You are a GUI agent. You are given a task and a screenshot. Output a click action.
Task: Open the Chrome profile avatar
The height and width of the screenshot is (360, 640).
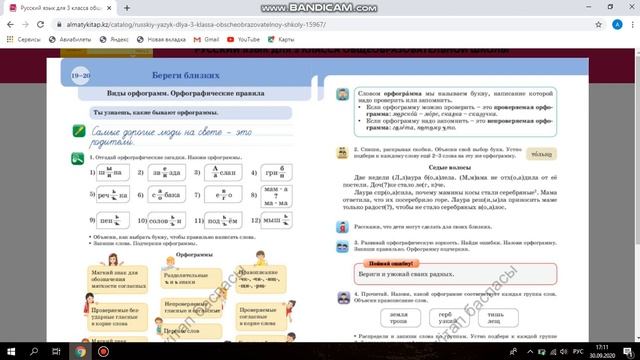point(617,24)
